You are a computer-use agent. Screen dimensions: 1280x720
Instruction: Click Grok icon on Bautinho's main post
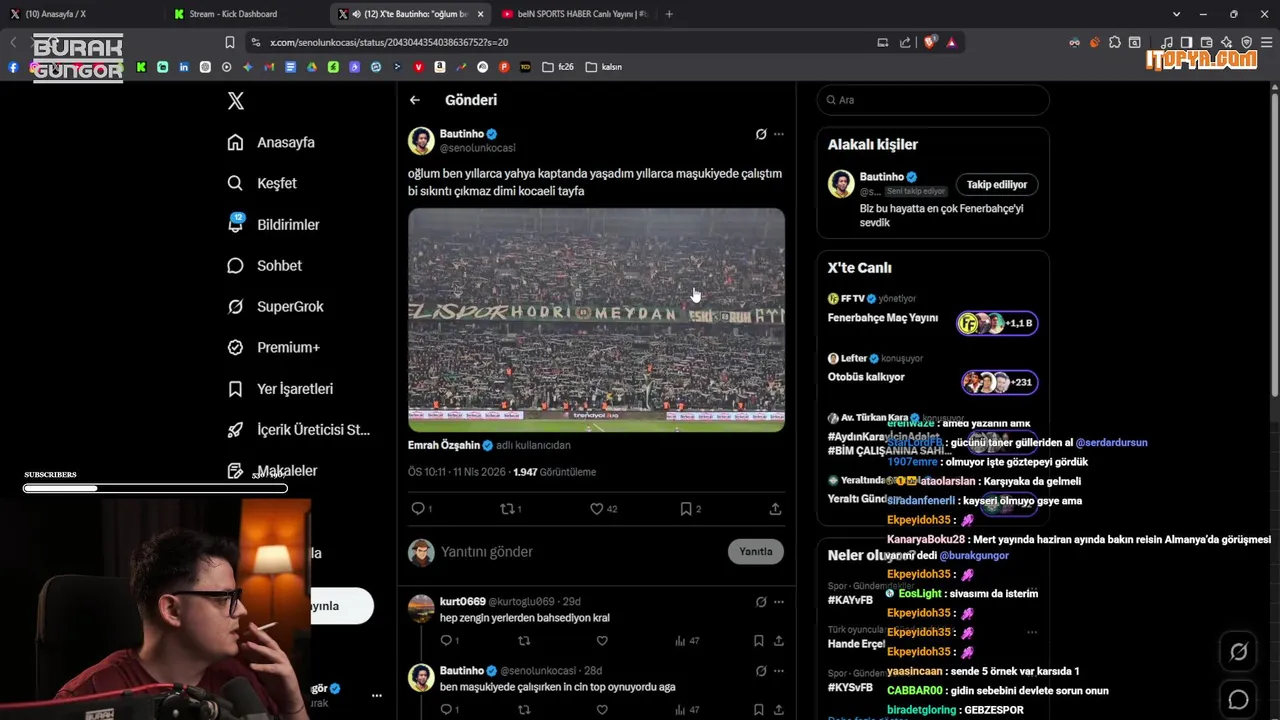pyautogui.click(x=761, y=134)
